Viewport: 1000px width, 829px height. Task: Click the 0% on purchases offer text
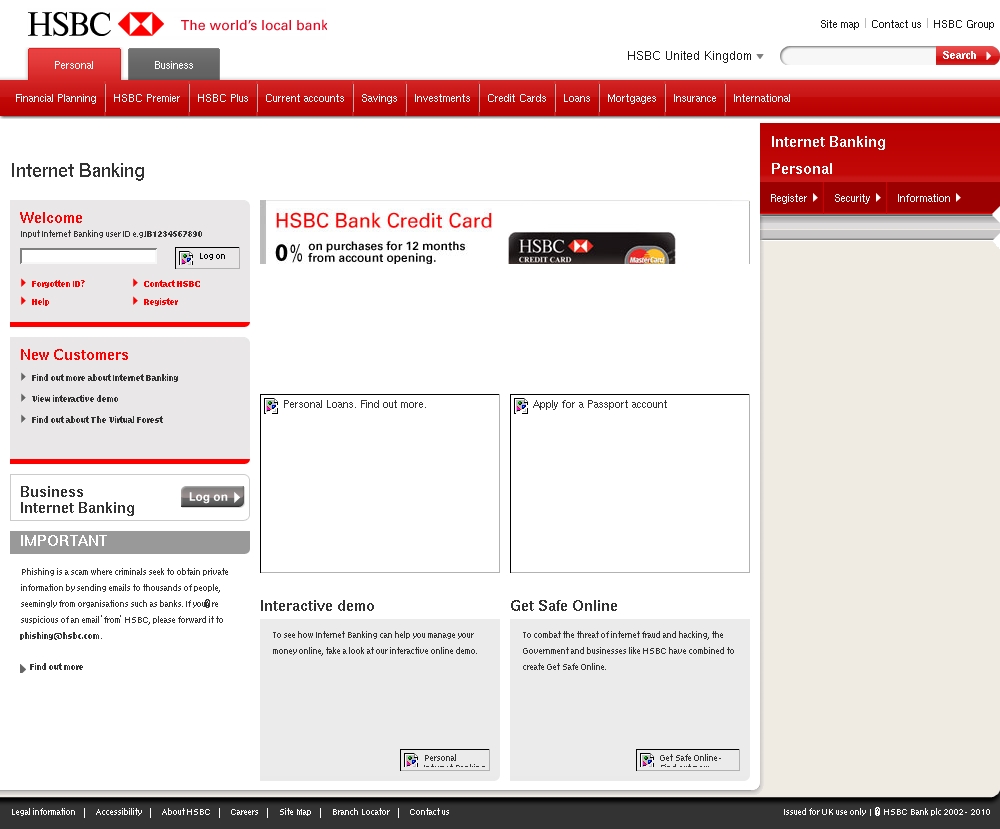371,253
